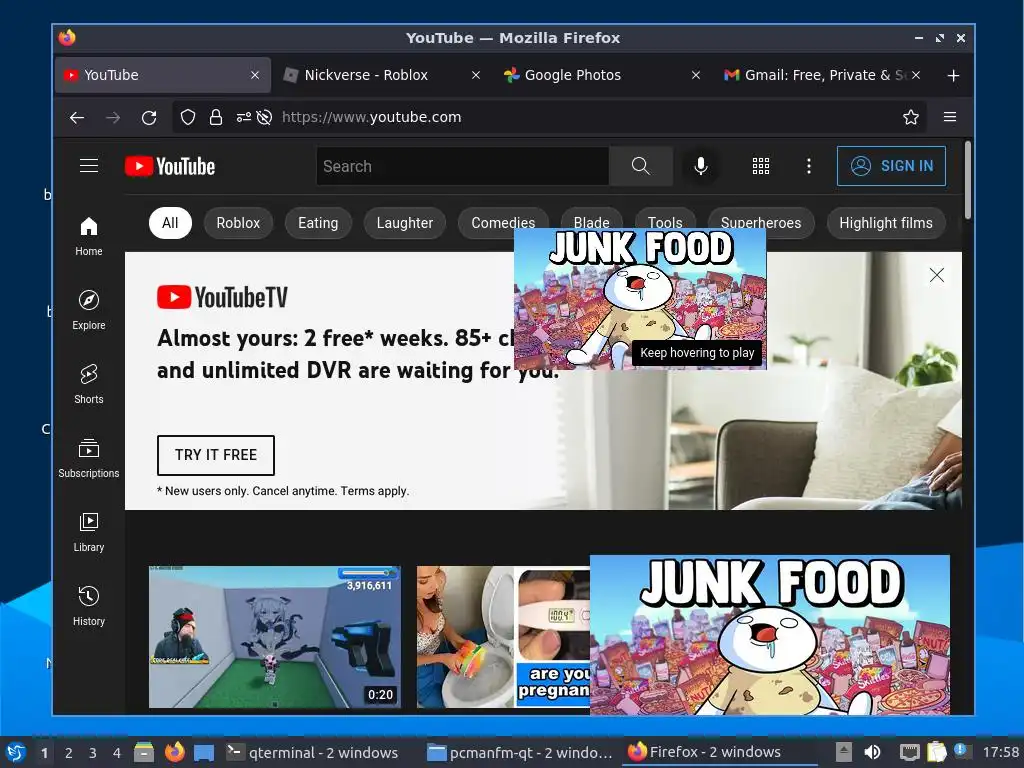Image resolution: width=1024 pixels, height=768 pixels.
Task: Open the YouTube hamburger guide menu
Action: point(89,166)
